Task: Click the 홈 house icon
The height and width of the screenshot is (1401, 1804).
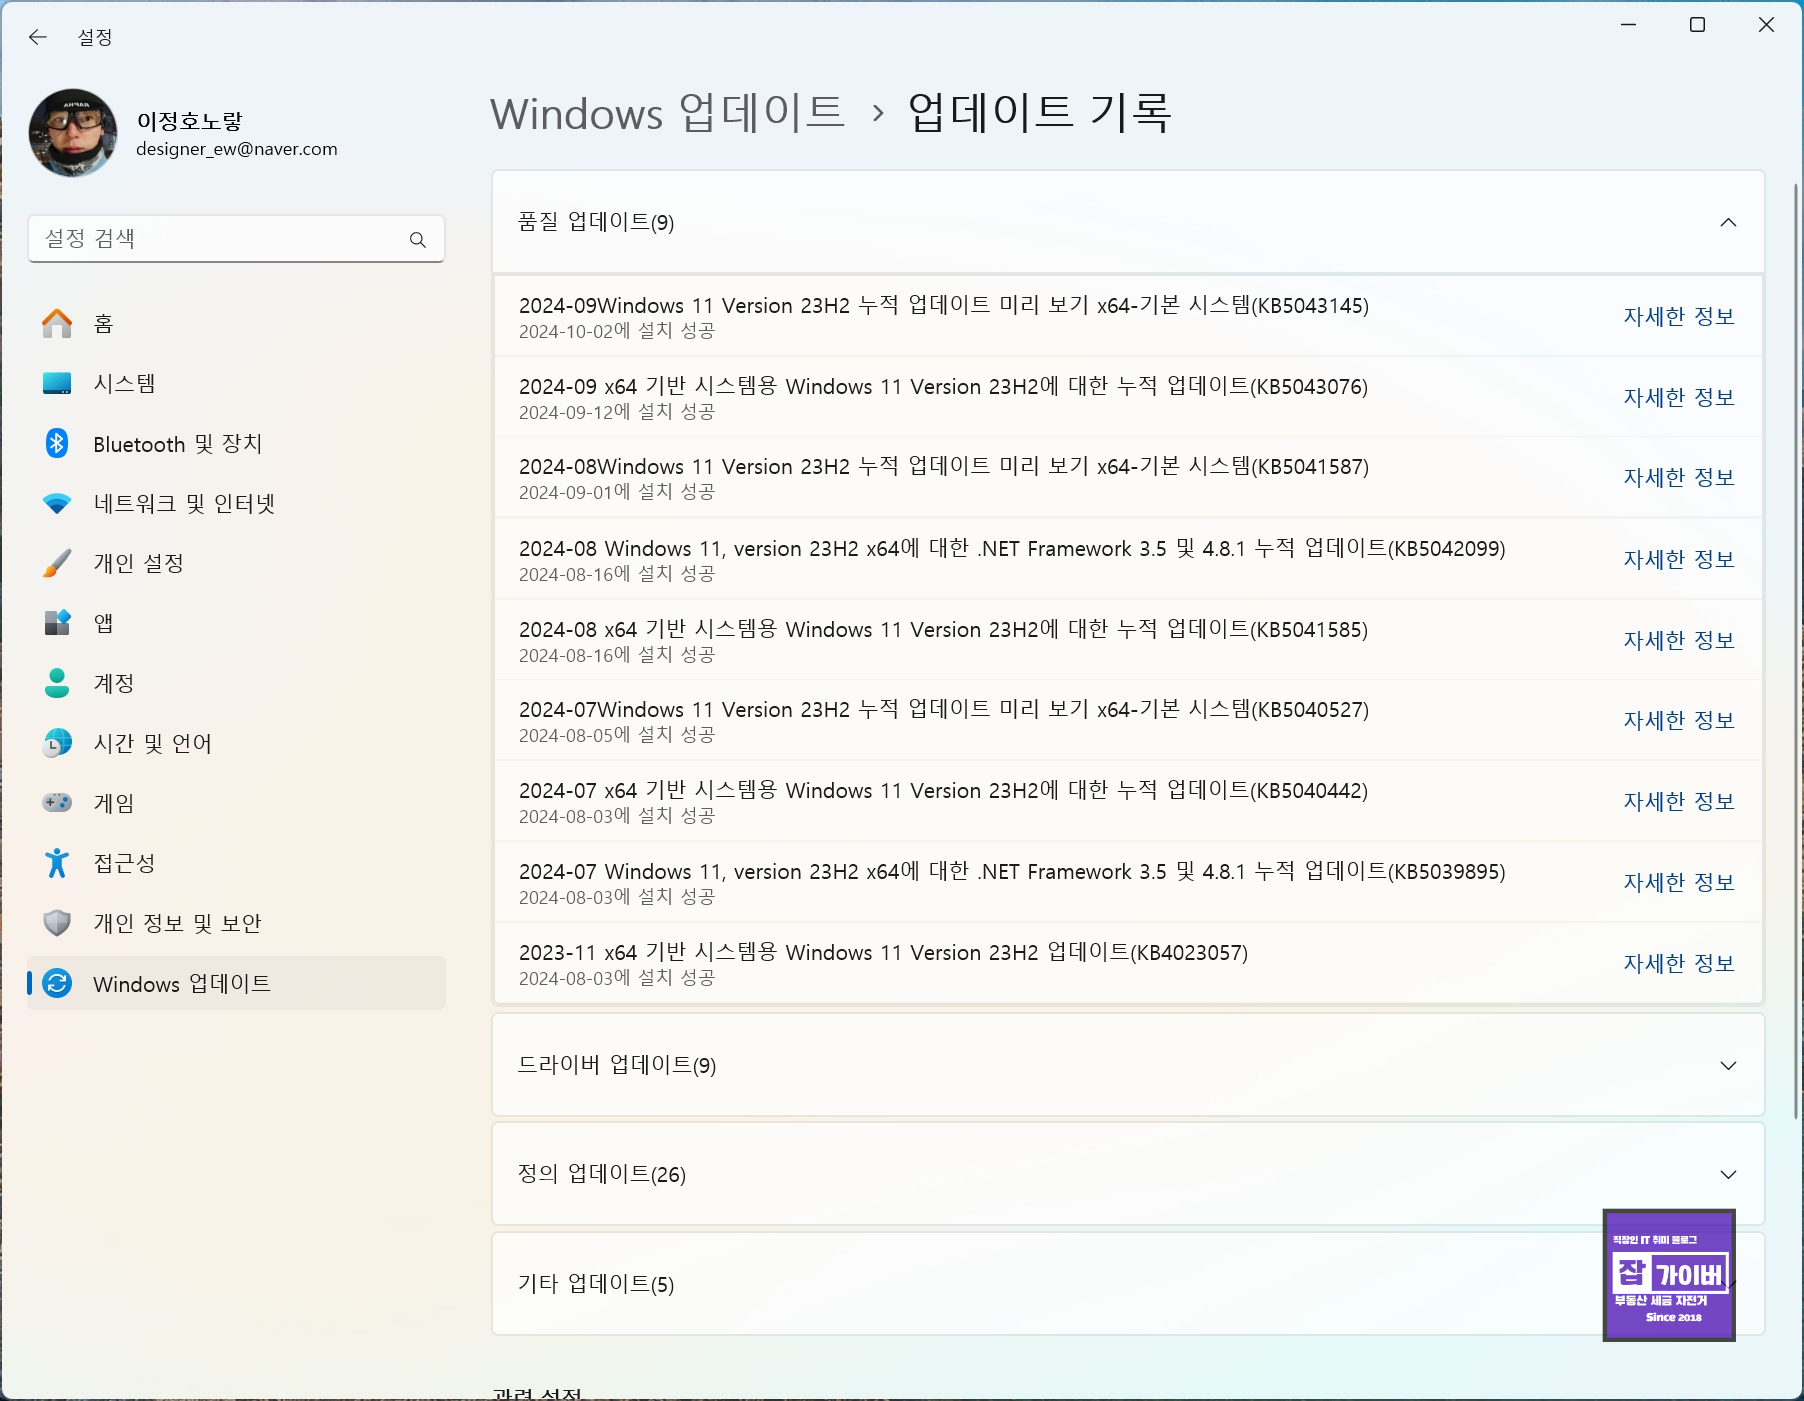Action: coord(57,323)
